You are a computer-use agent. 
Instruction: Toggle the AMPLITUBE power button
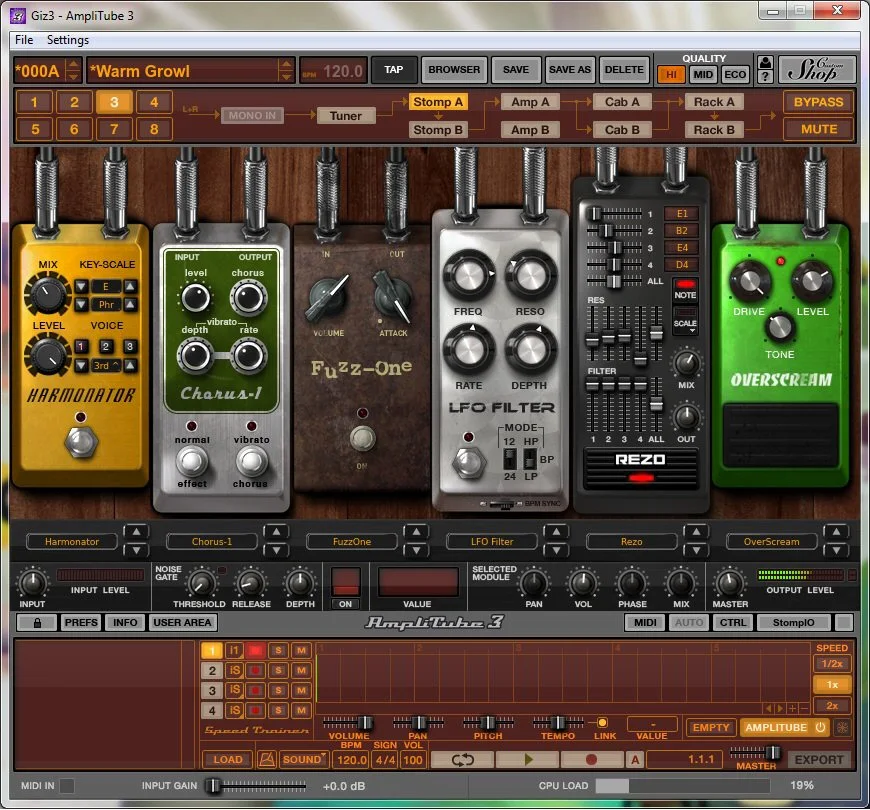point(821,727)
